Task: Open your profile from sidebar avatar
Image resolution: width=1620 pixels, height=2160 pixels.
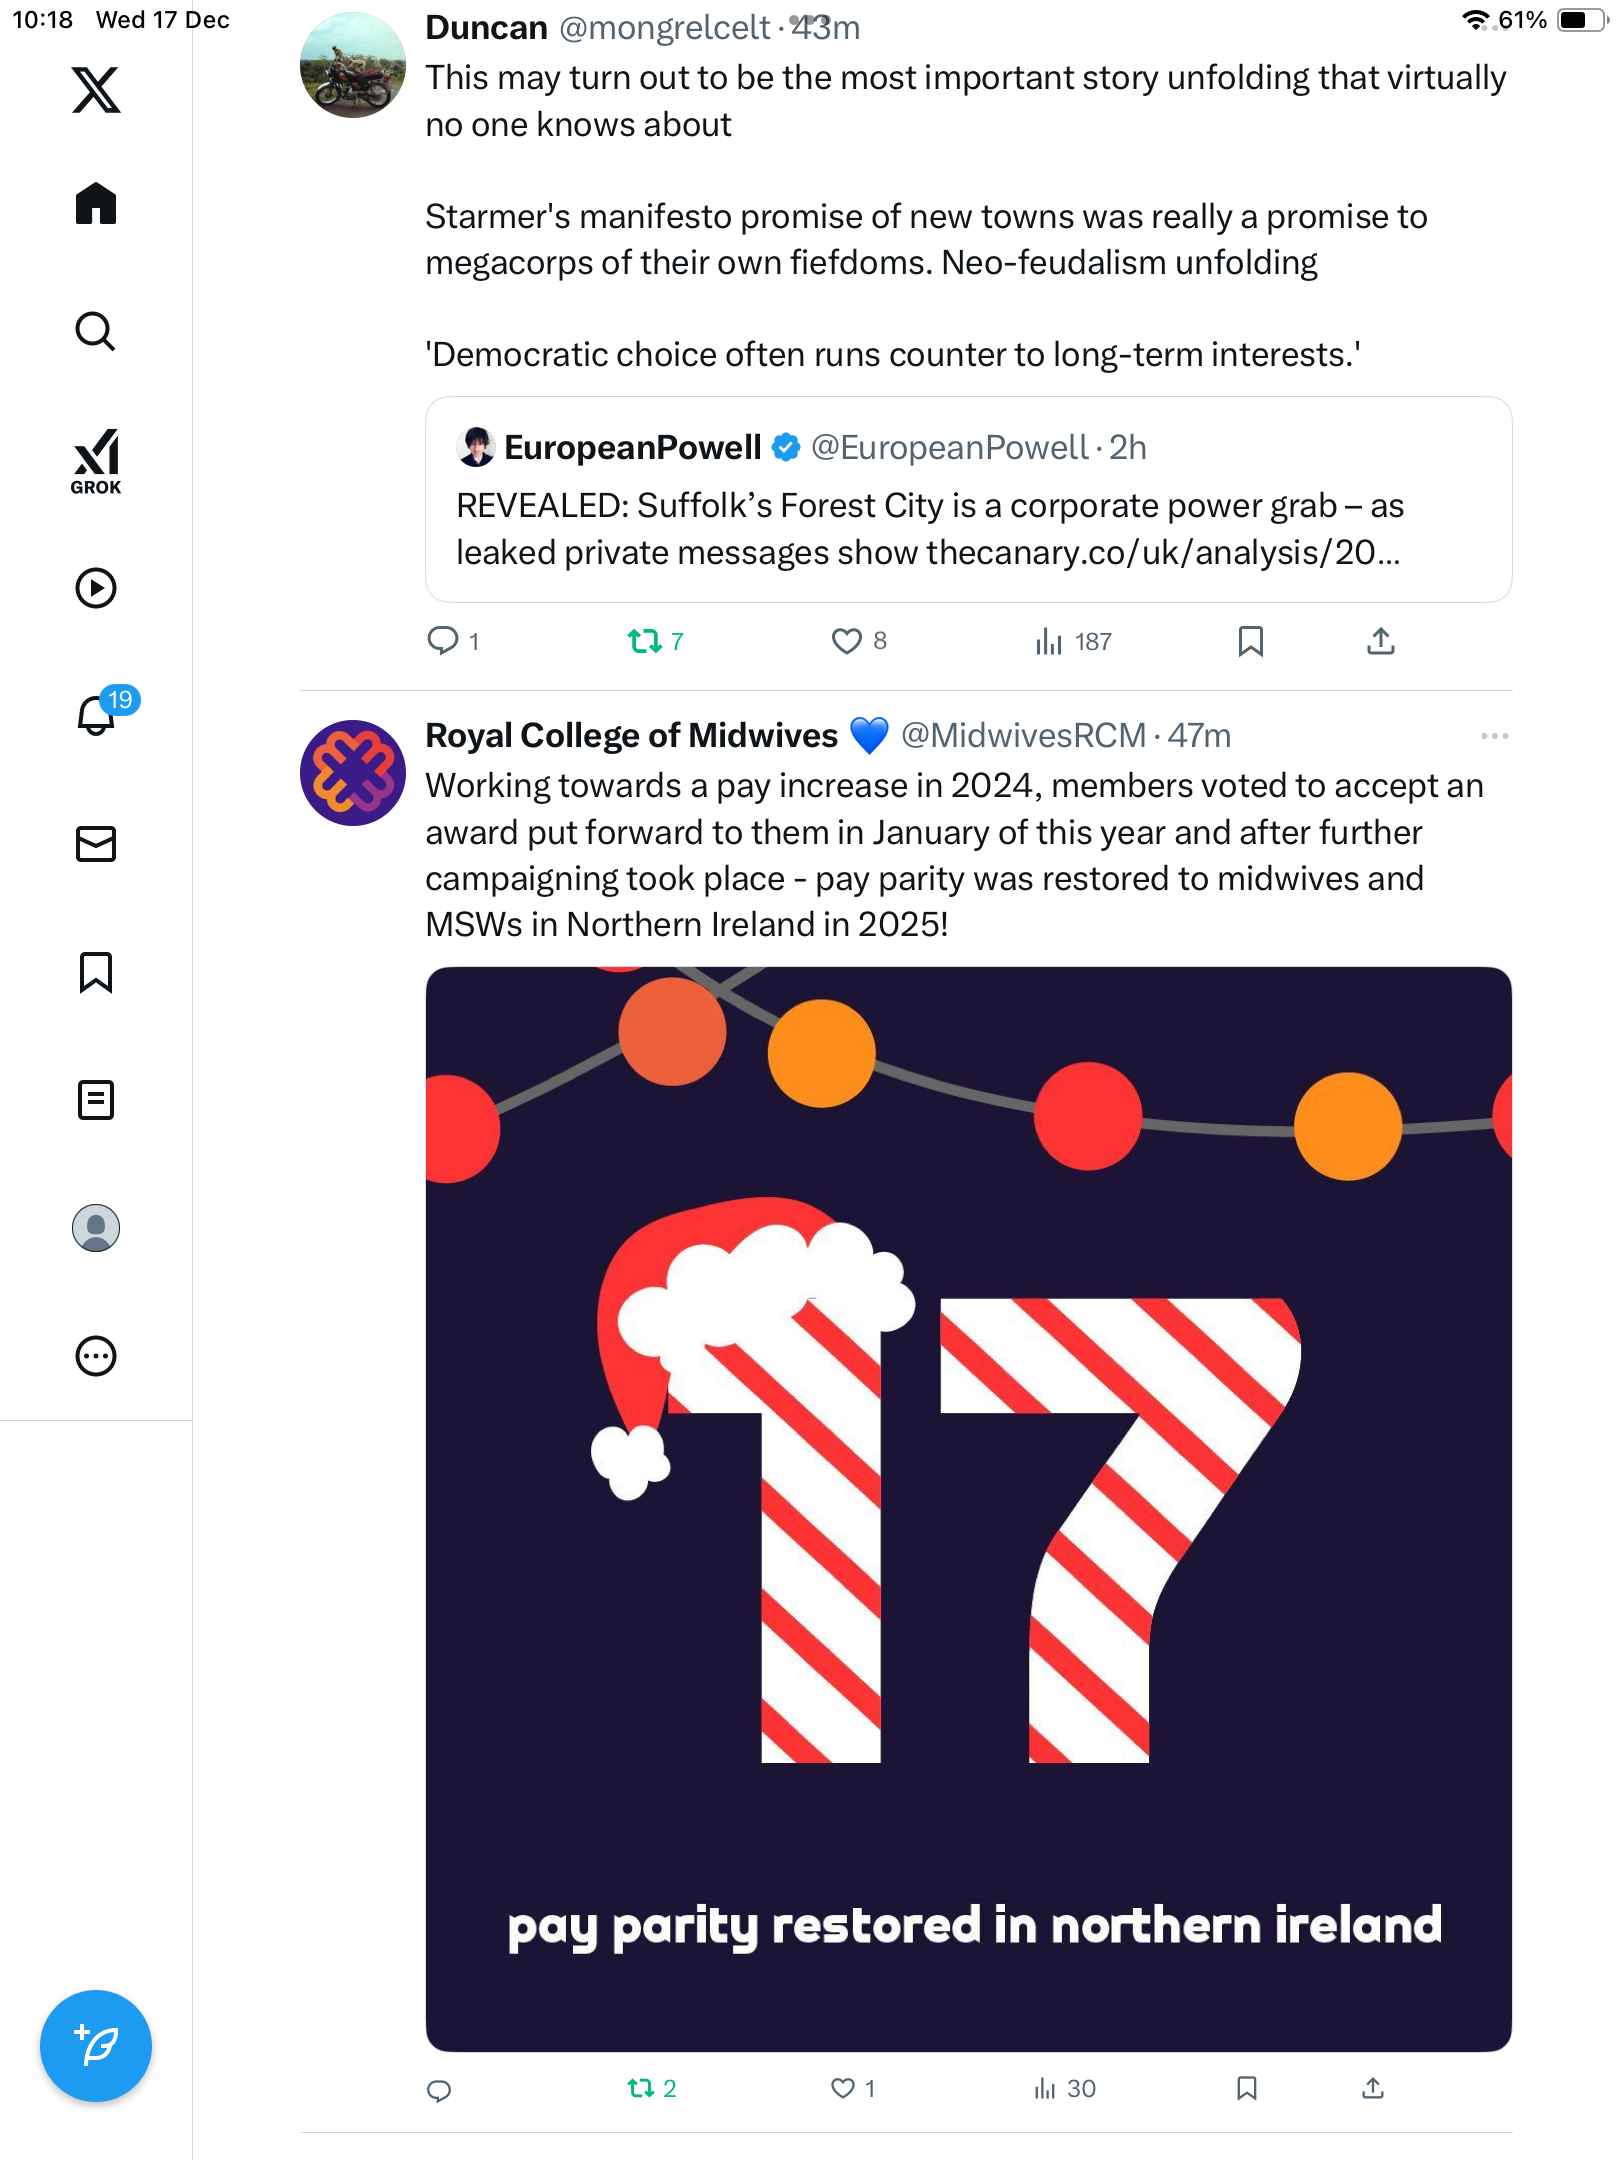Action: click(96, 1228)
